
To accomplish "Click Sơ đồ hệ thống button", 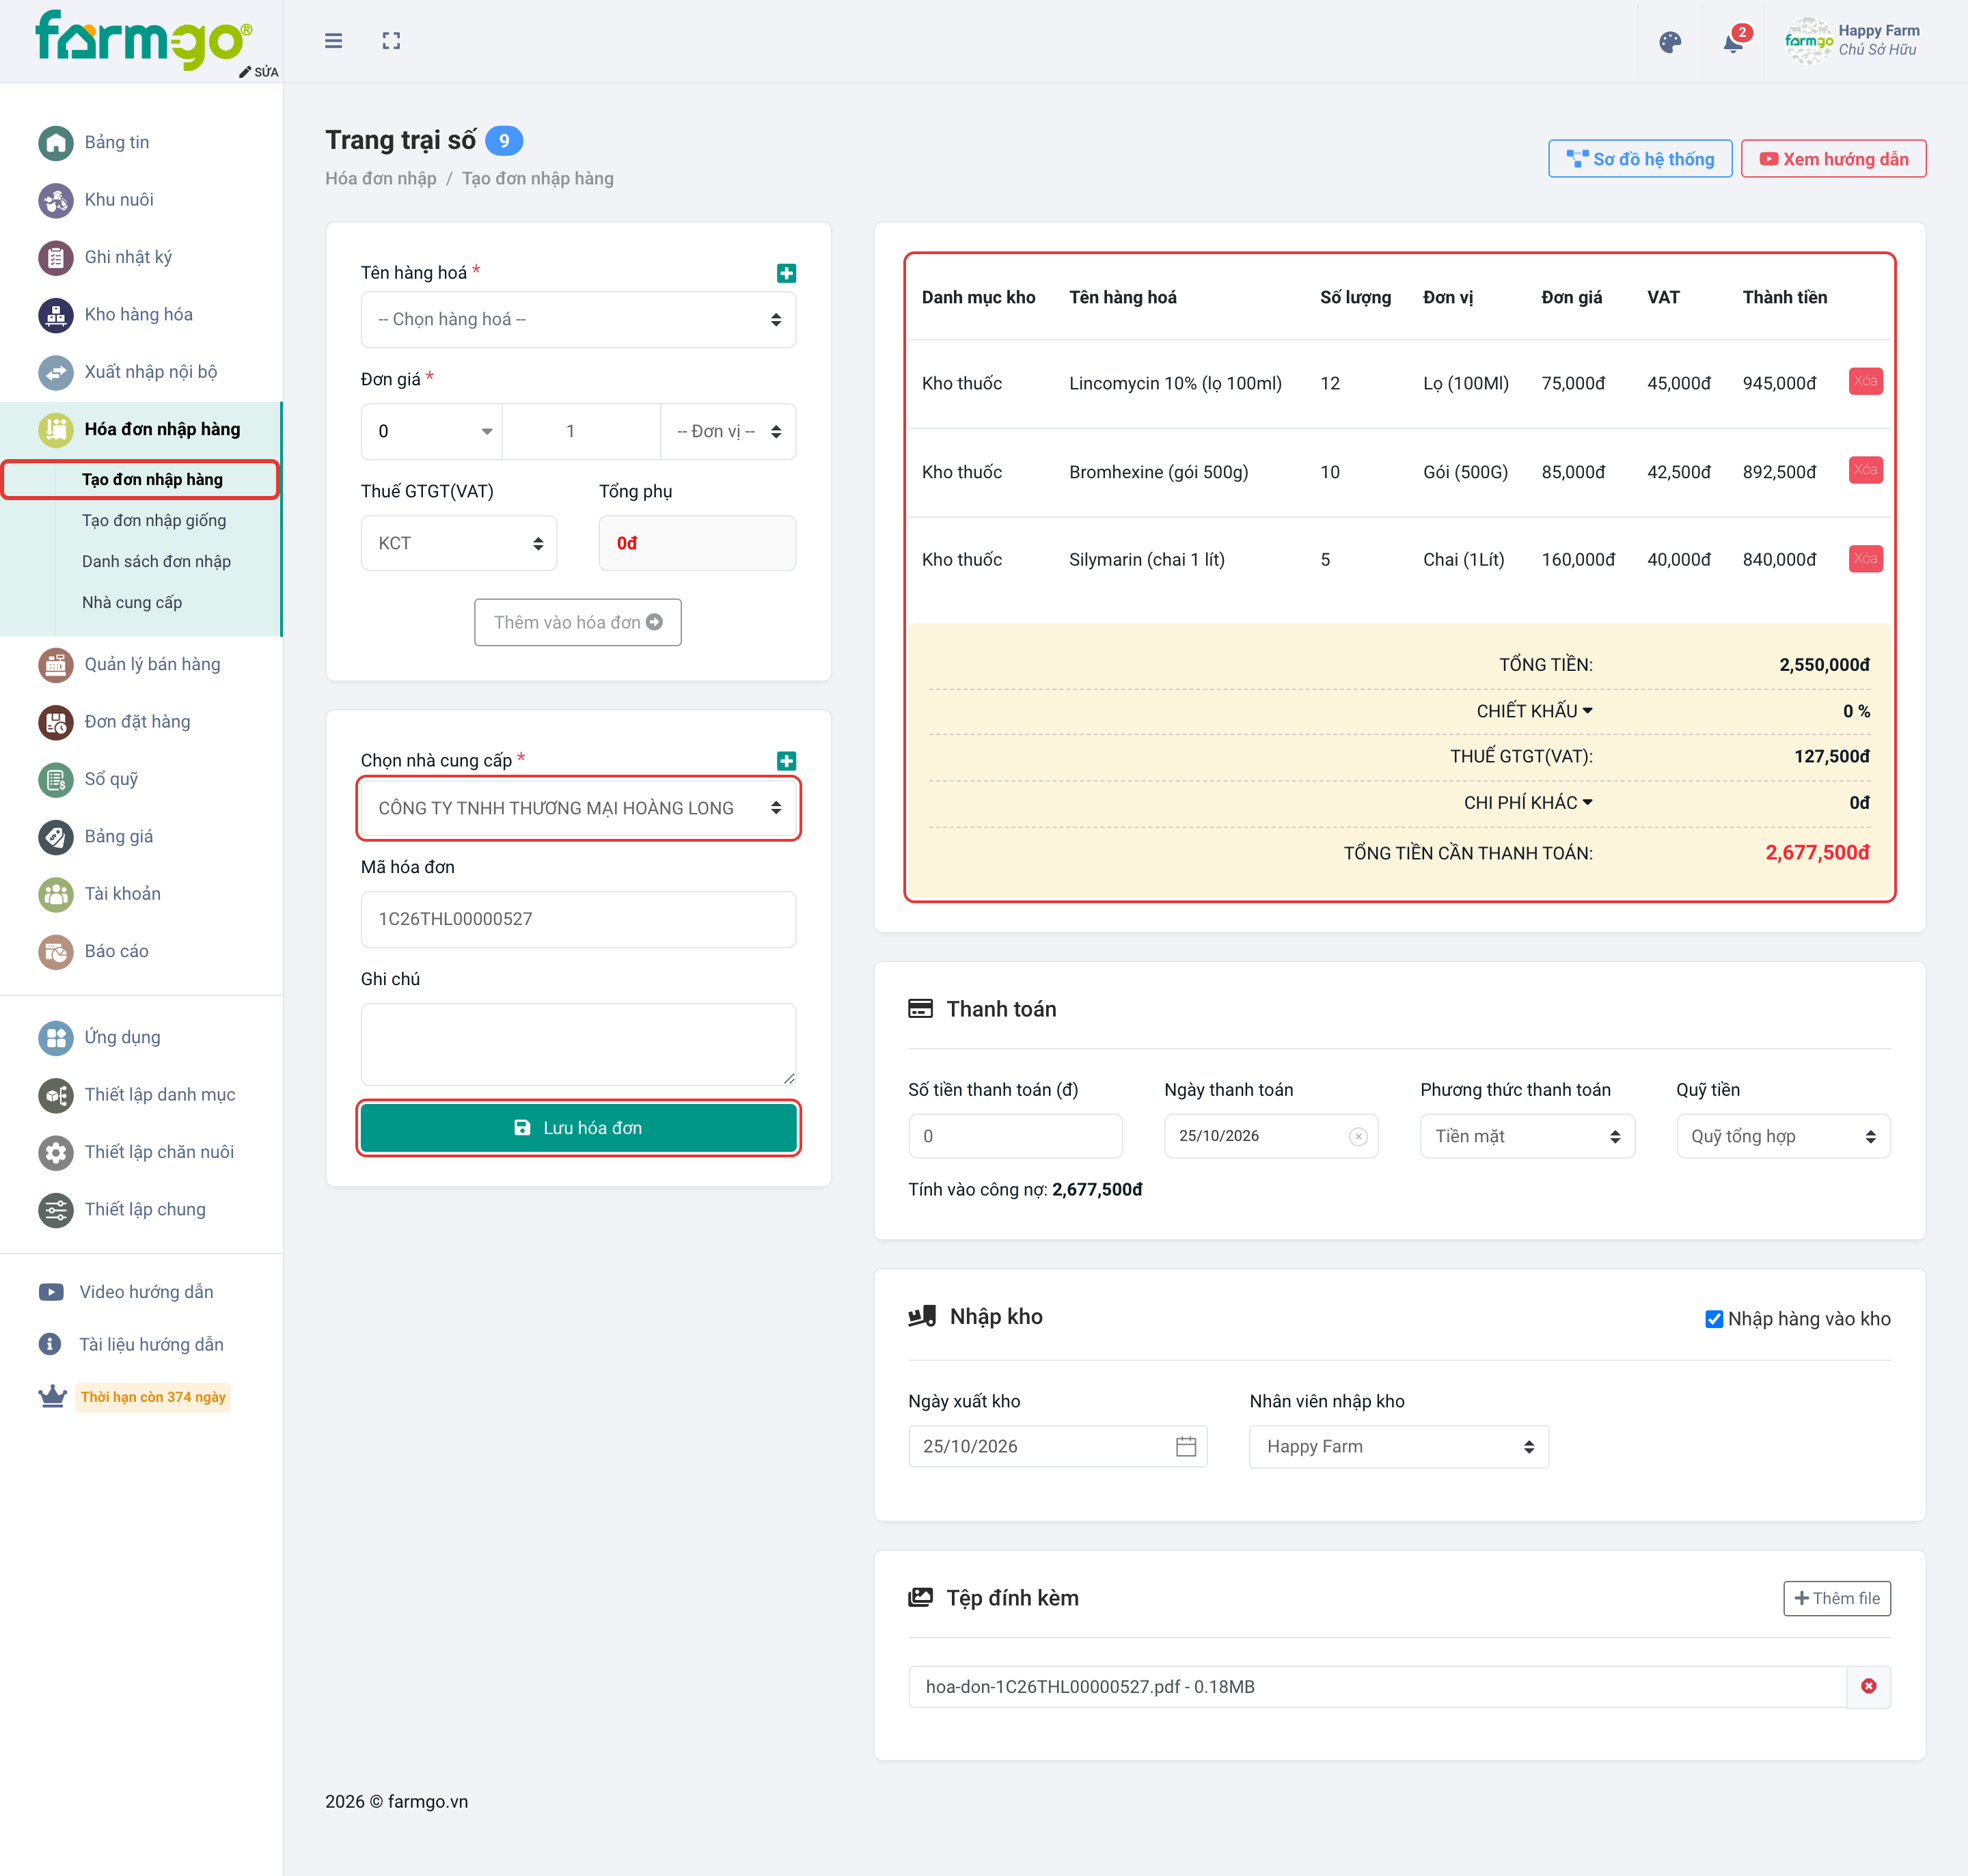I will click(x=1640, y=159).
